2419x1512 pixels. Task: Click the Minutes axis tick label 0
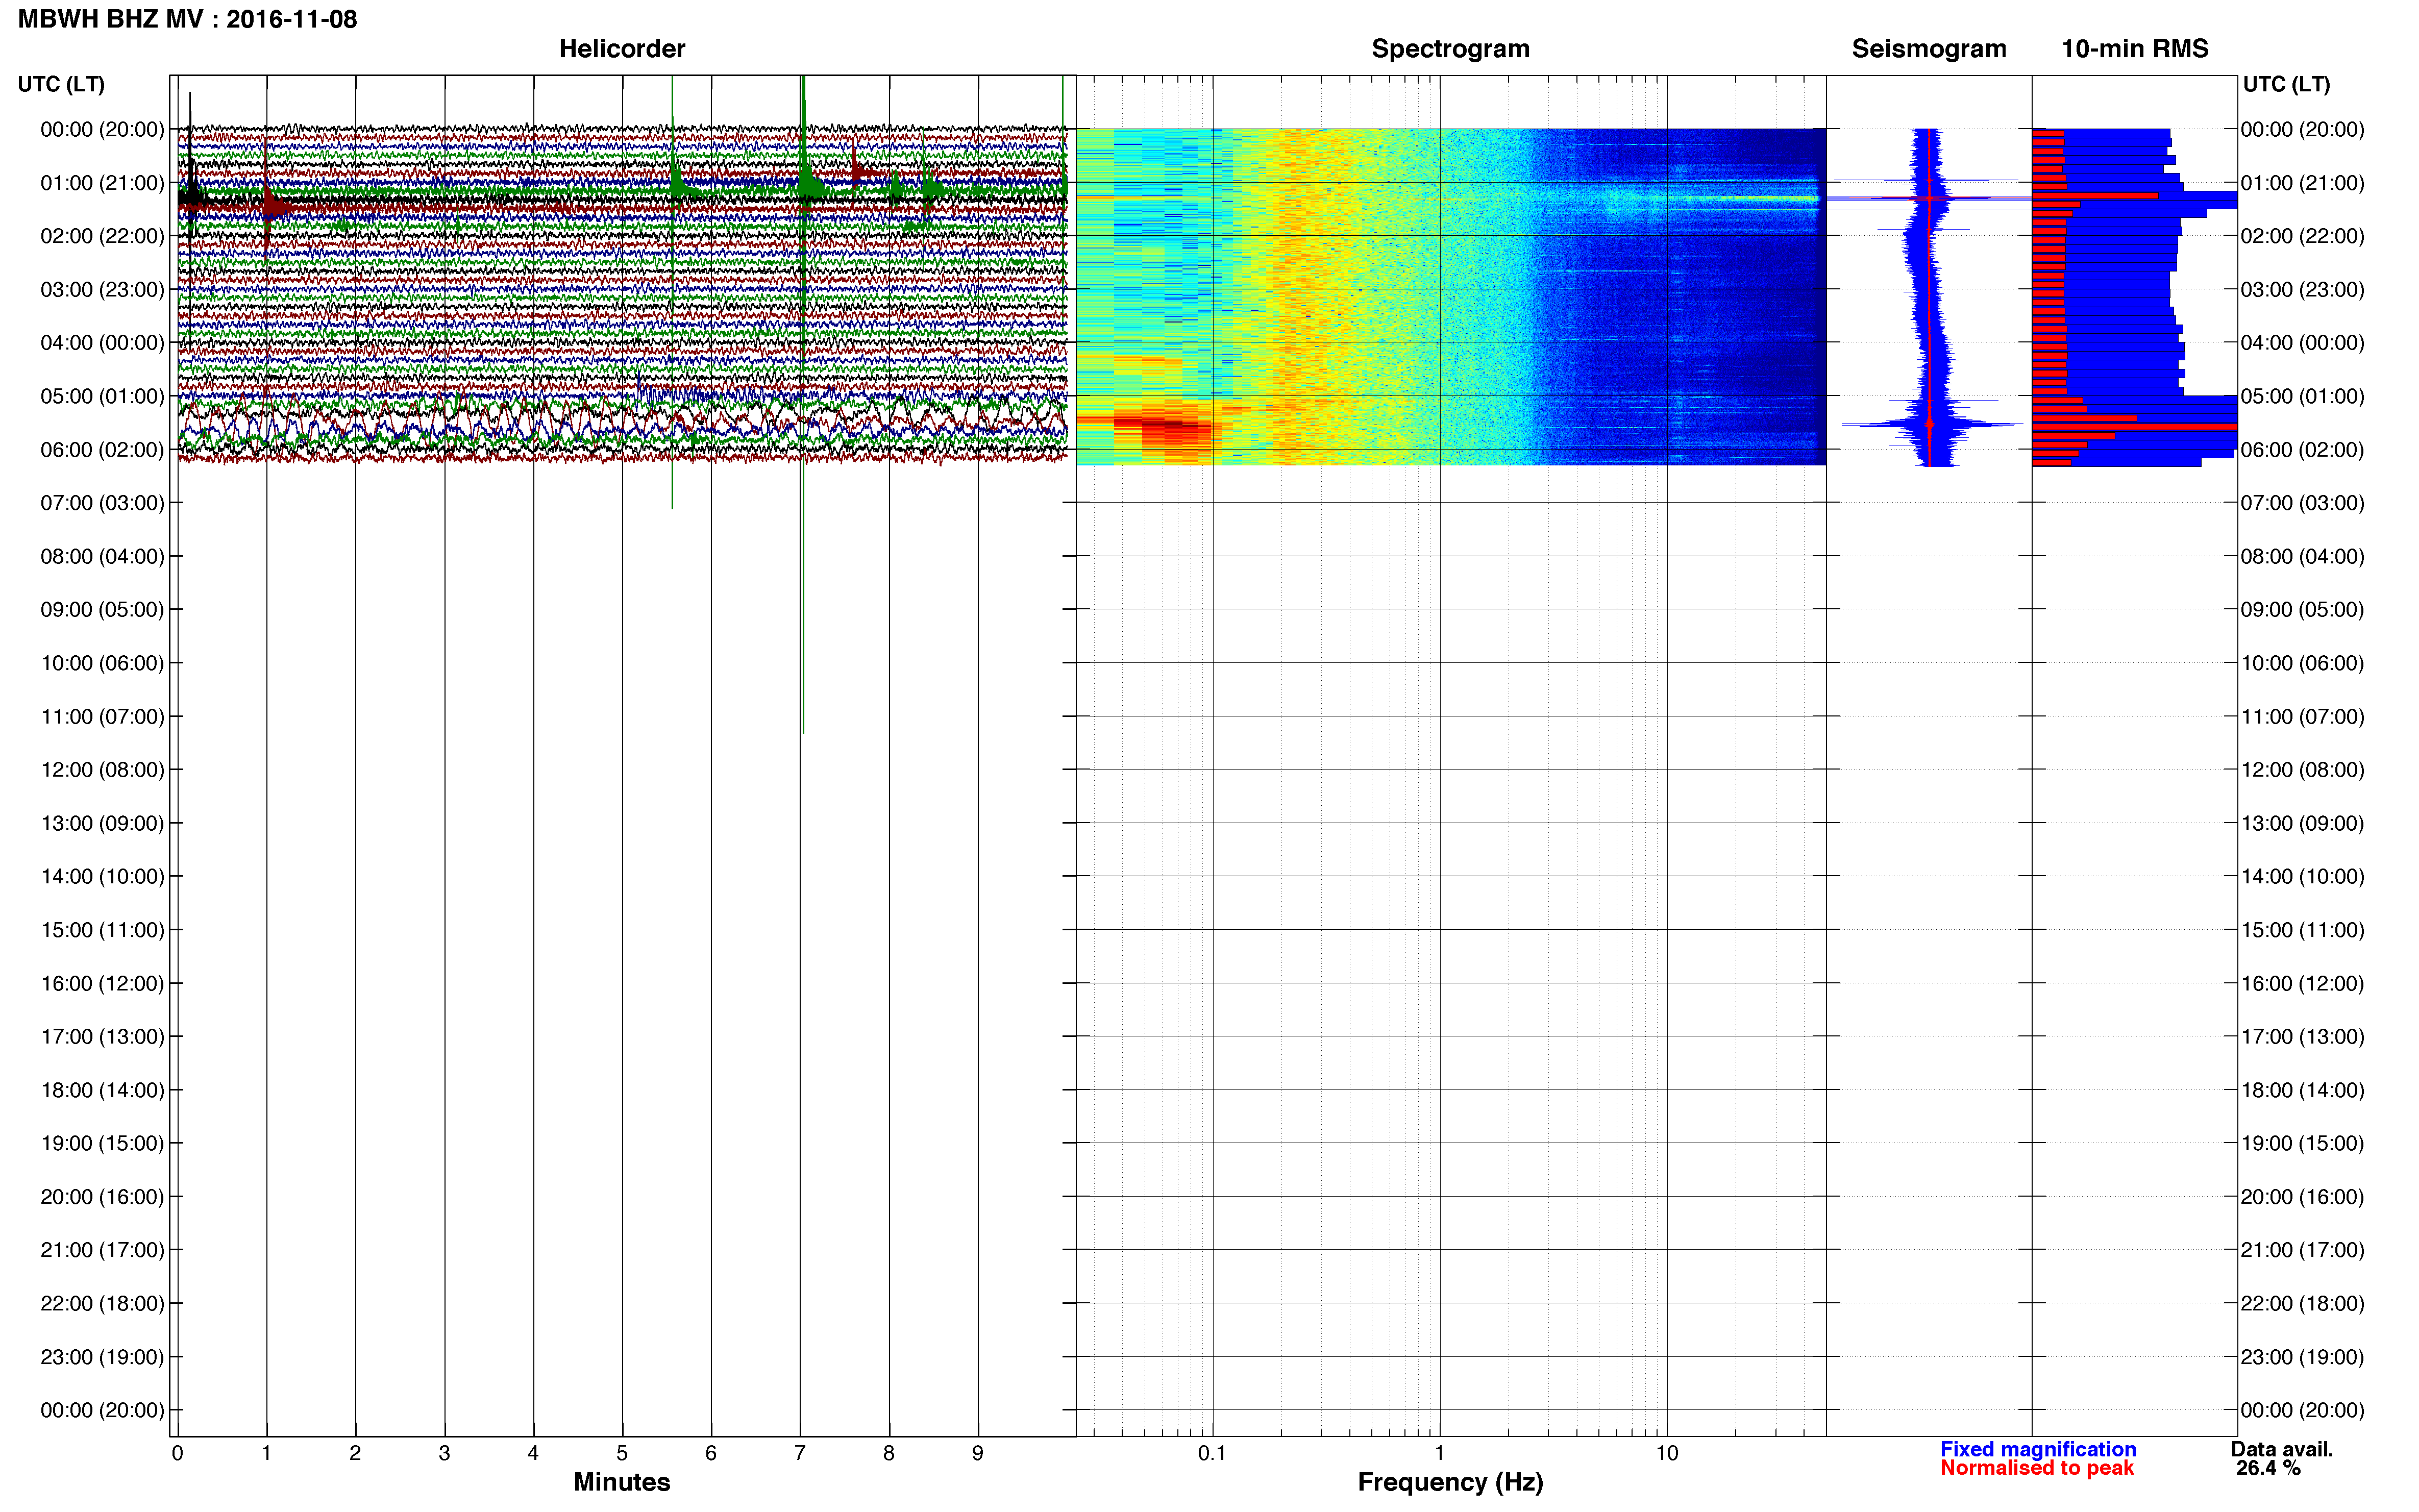point(177,1453)
